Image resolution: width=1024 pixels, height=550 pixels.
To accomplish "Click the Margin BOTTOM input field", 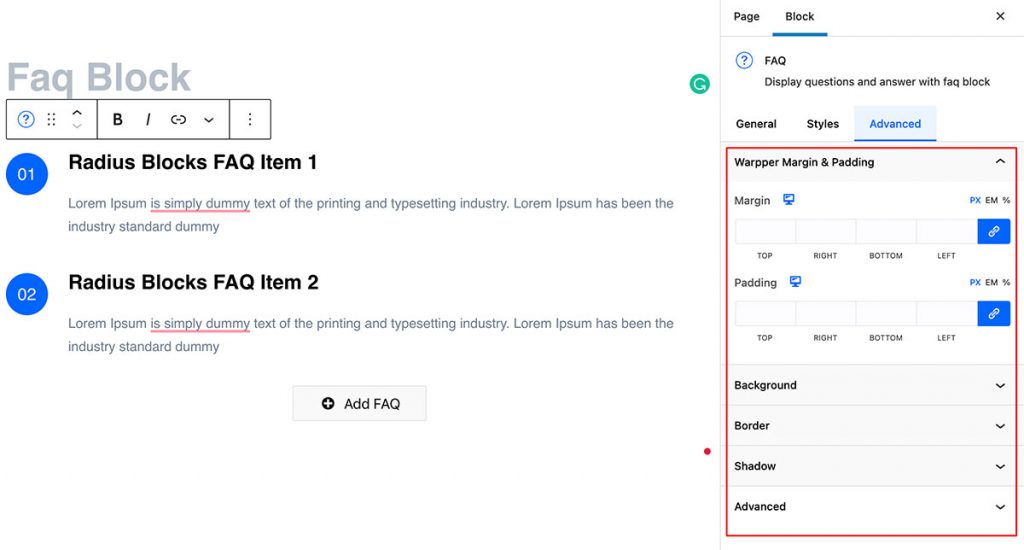I will [x=886, y=231].
